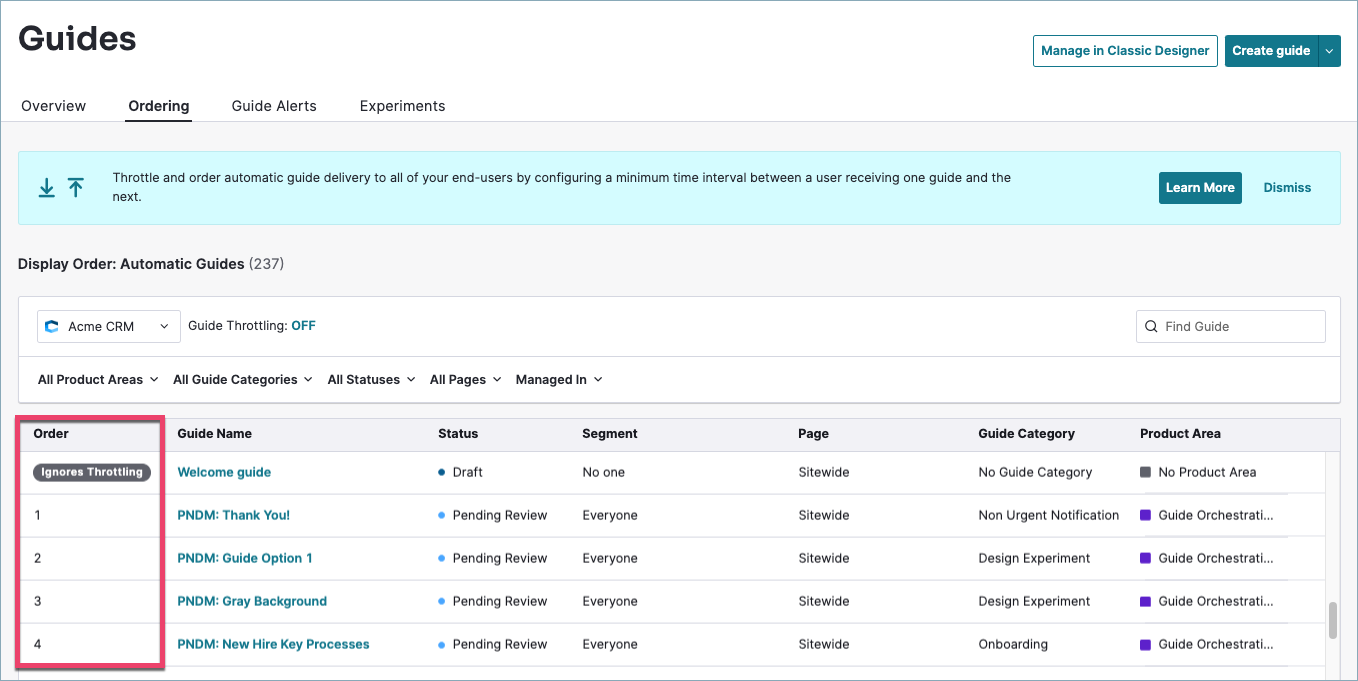This screenshot has width=1358, height=681.
Task: Open the Welcome guide link
Action: pyautogui.click(x=224, y=472)
